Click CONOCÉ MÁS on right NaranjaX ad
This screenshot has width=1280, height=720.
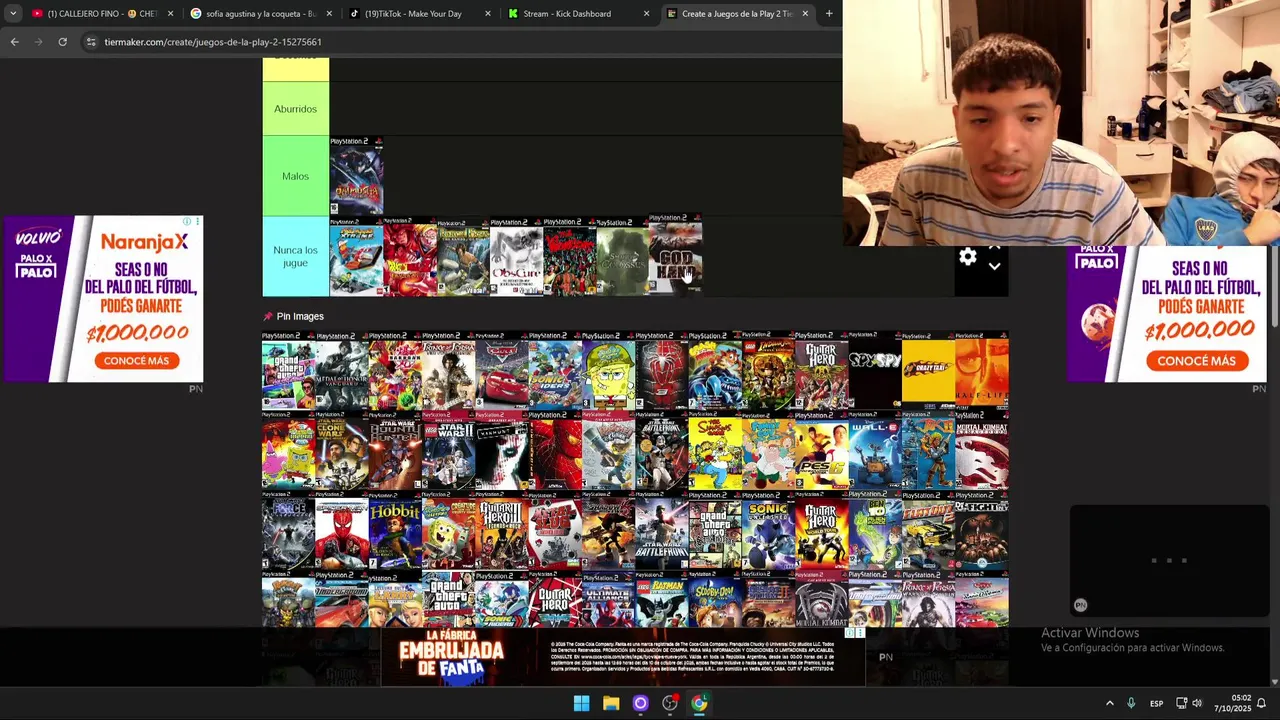[1197, 361]
